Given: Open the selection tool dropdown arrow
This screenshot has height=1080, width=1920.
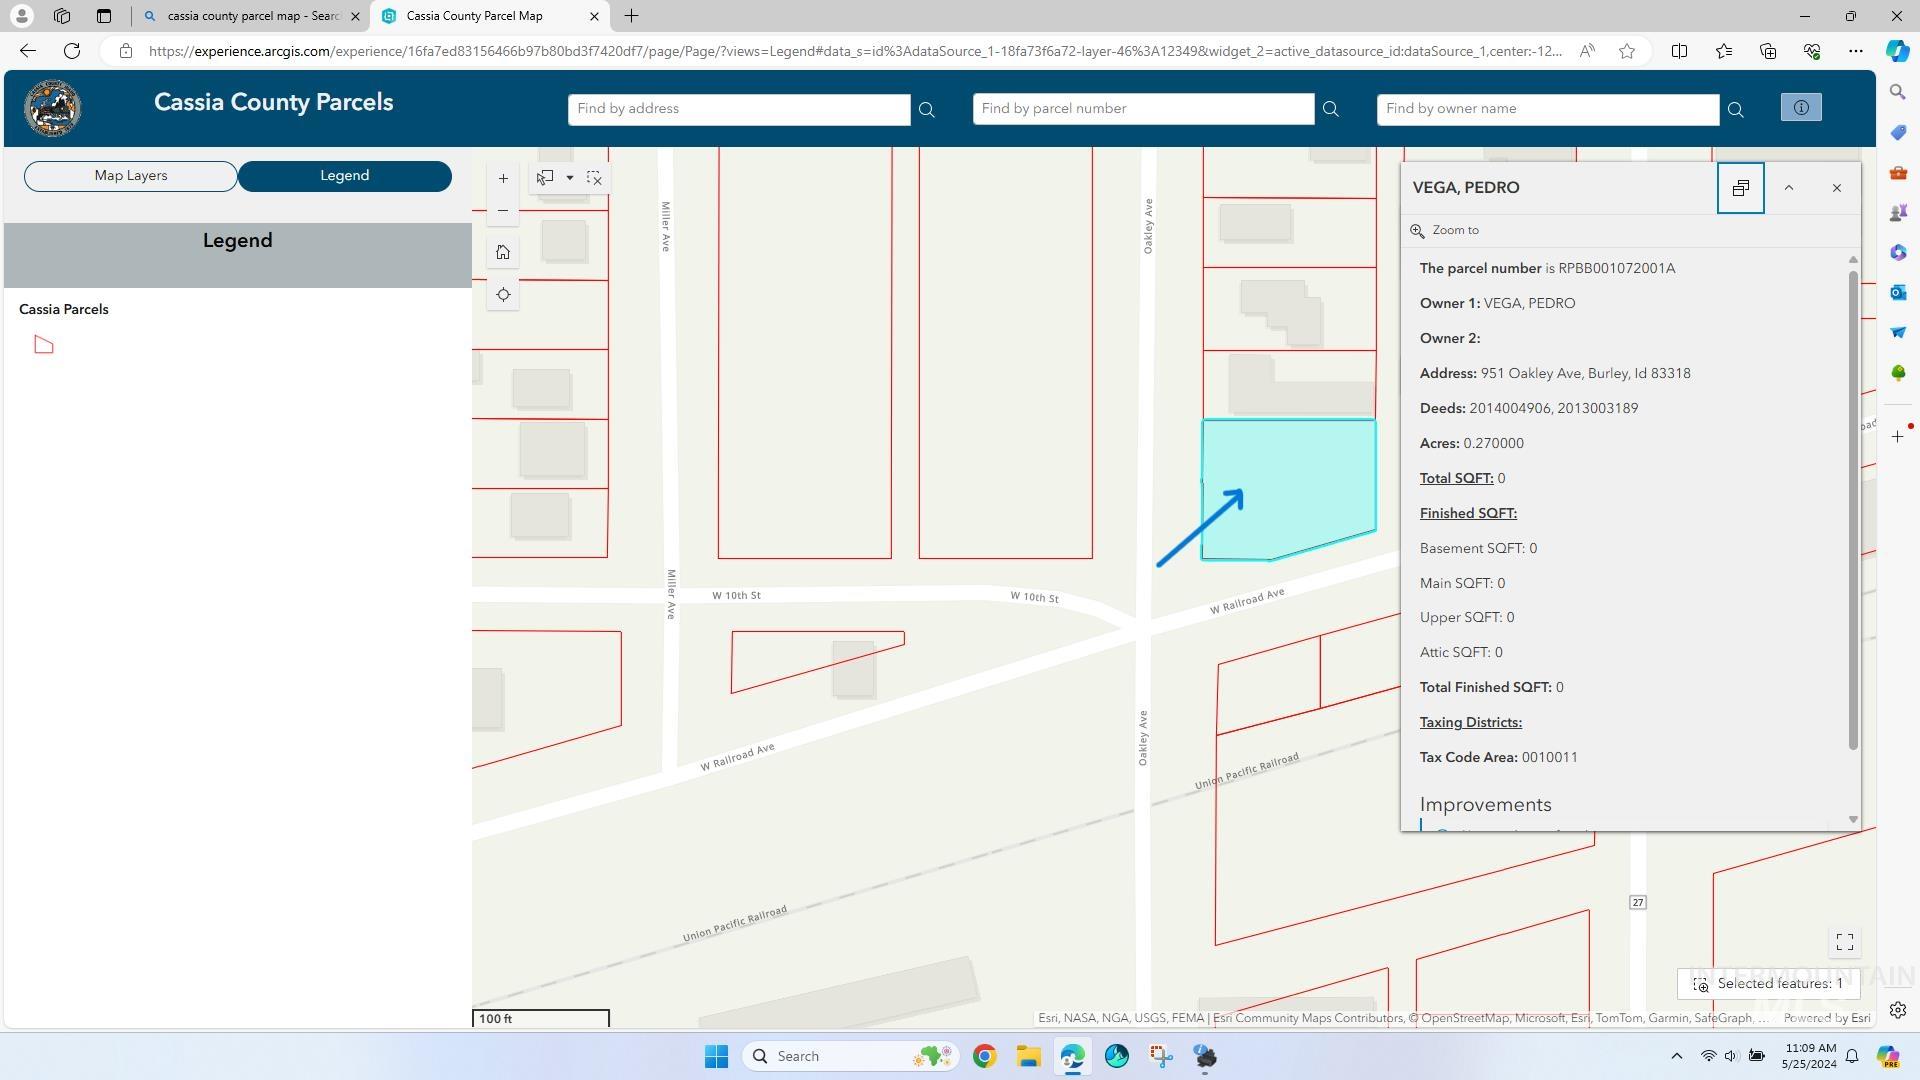Looking at the screenshot, I should (x=570, y=177).
